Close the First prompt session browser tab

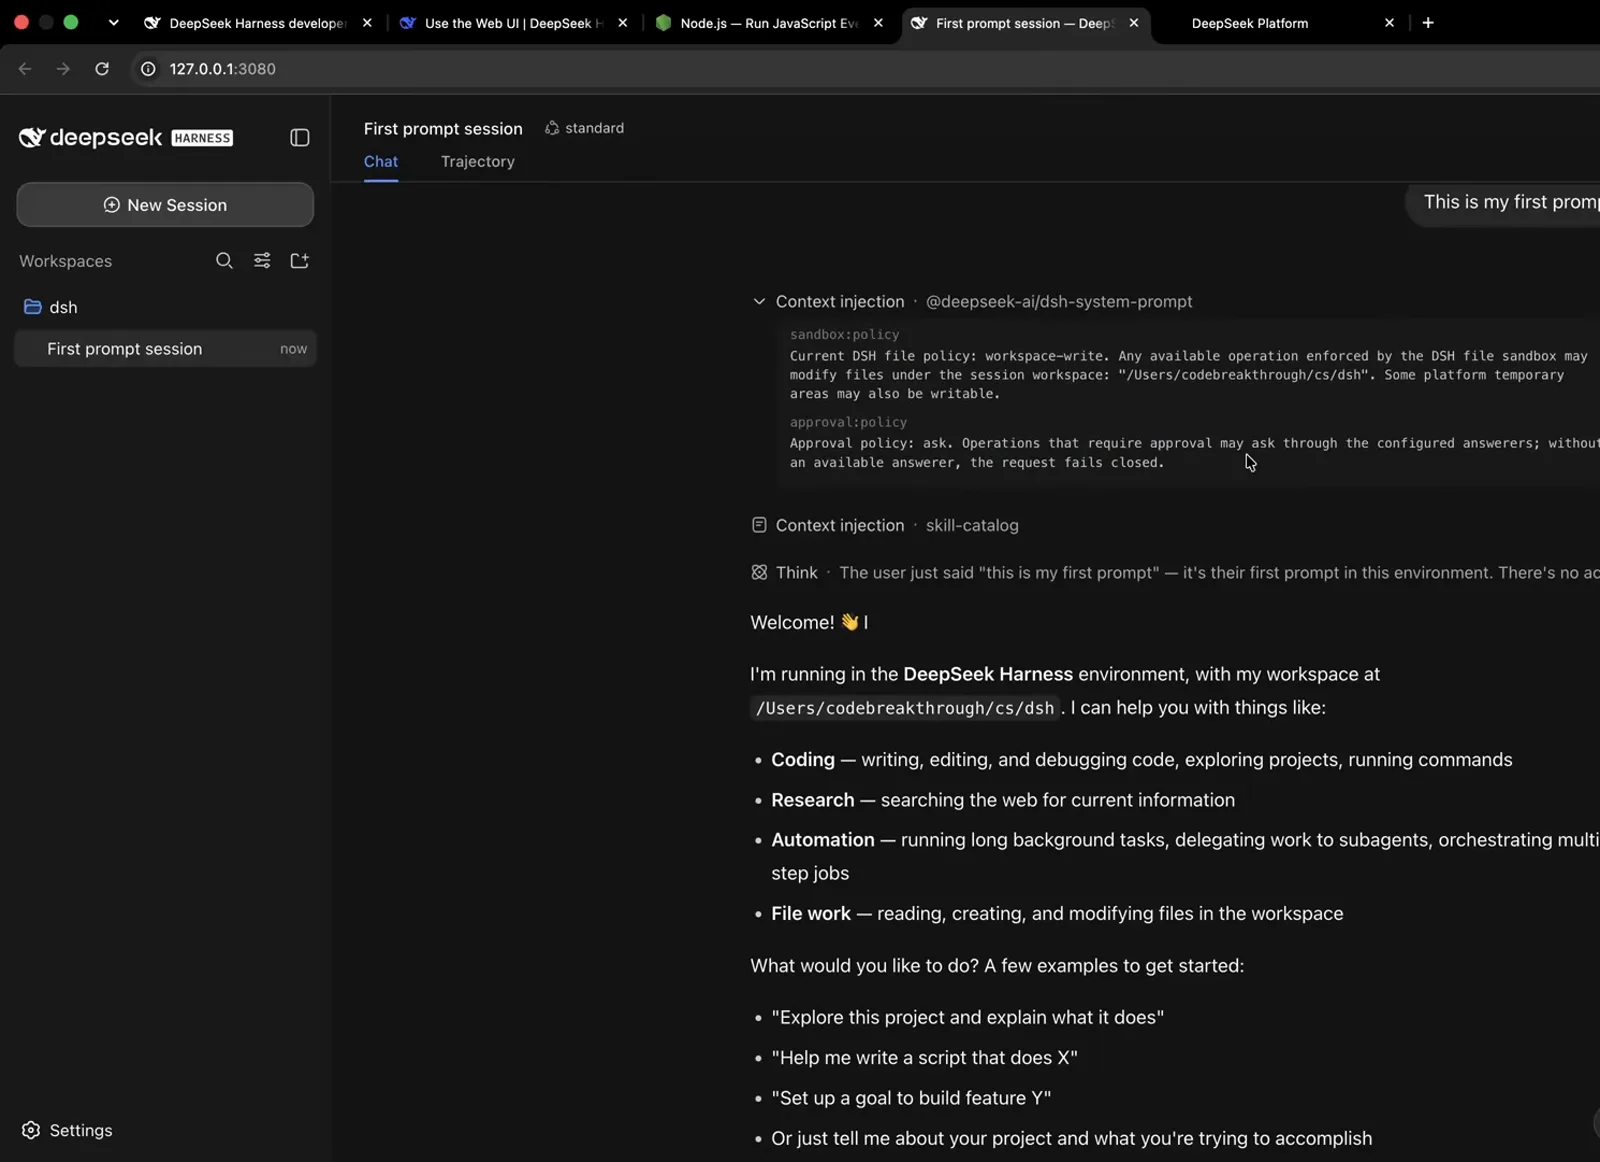(x=1134, y=23)
